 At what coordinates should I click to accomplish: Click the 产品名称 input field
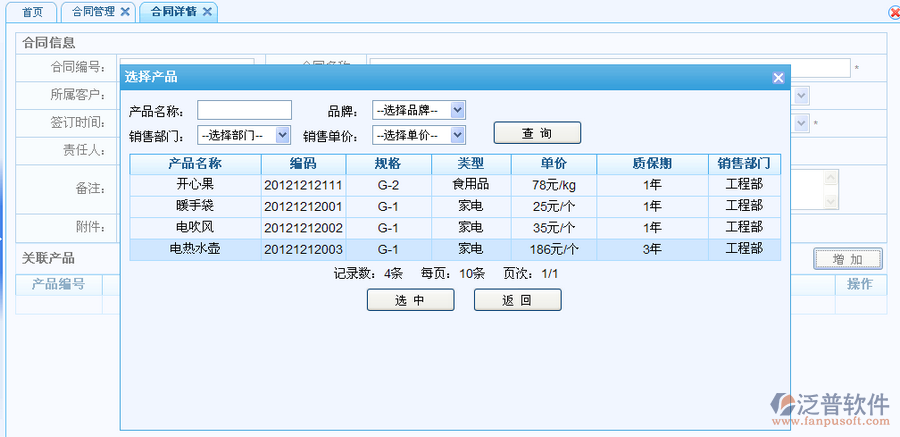coord(244,110)
